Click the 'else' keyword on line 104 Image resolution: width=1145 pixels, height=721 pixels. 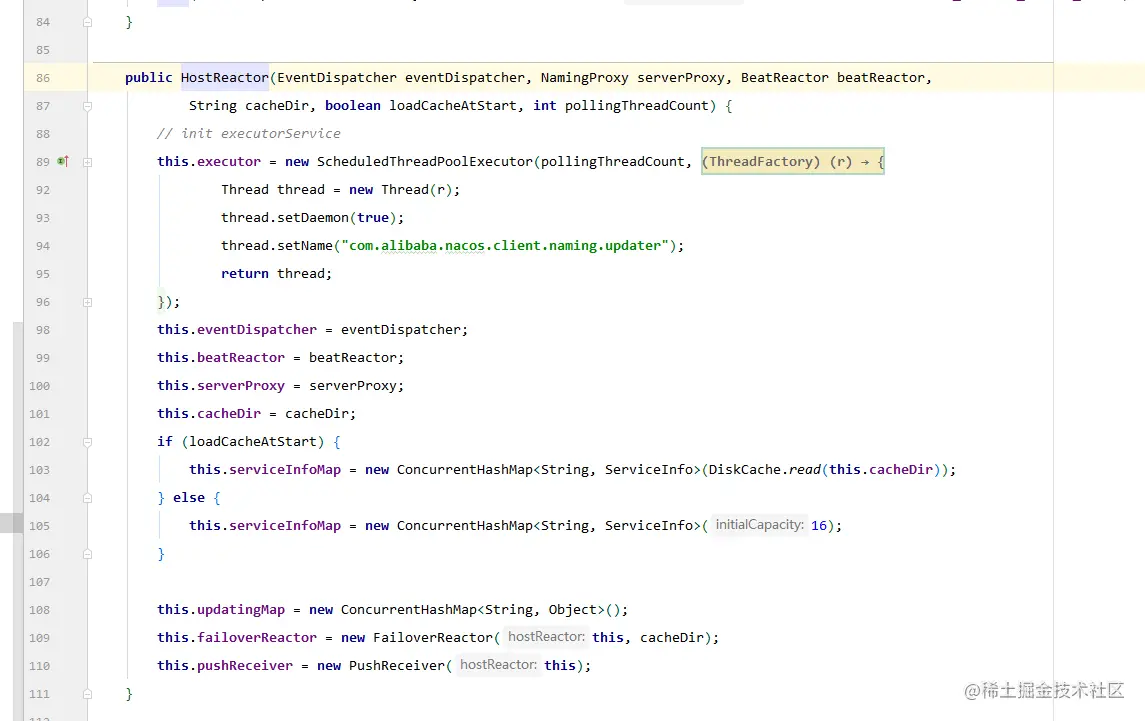pyautogui.click(x=189, y=497)
